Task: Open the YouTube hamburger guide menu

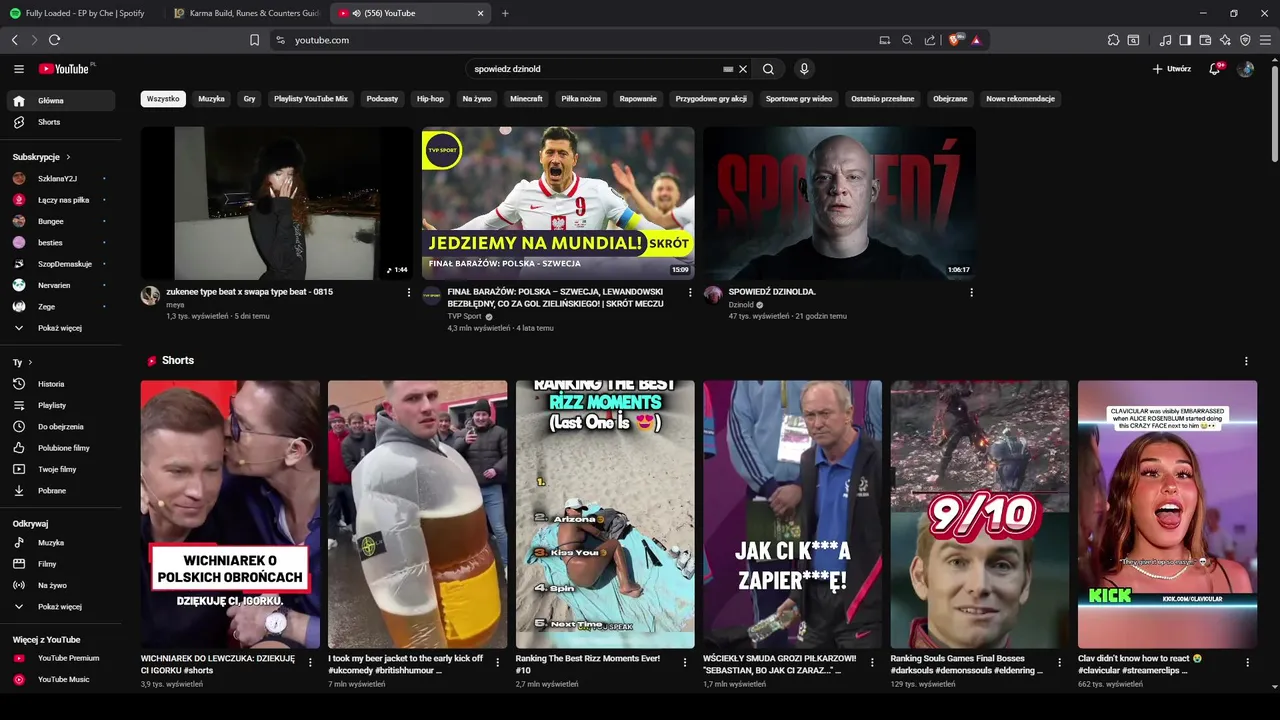Action: 19,69
